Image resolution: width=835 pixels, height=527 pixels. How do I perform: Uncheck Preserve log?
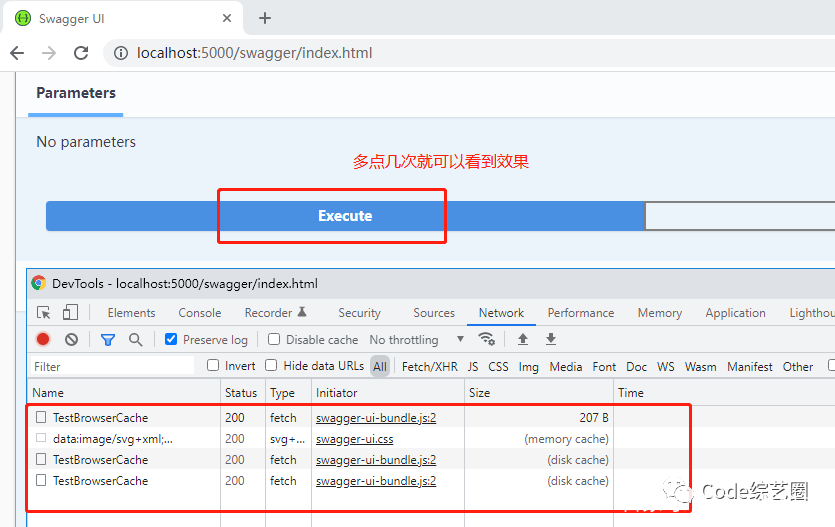171,339
